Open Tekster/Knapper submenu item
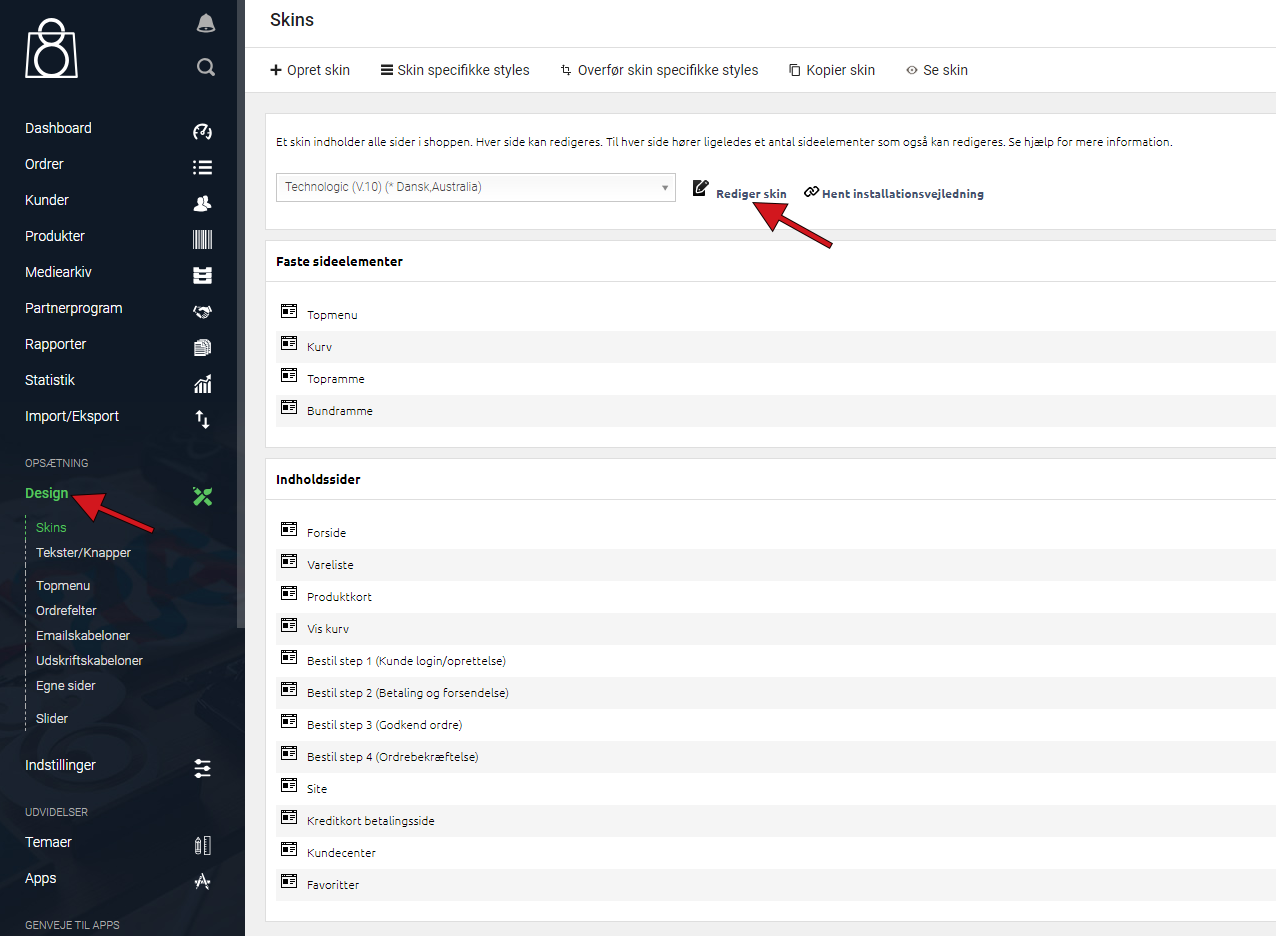This screenshot has height=936, width=1276. [83, 552]
